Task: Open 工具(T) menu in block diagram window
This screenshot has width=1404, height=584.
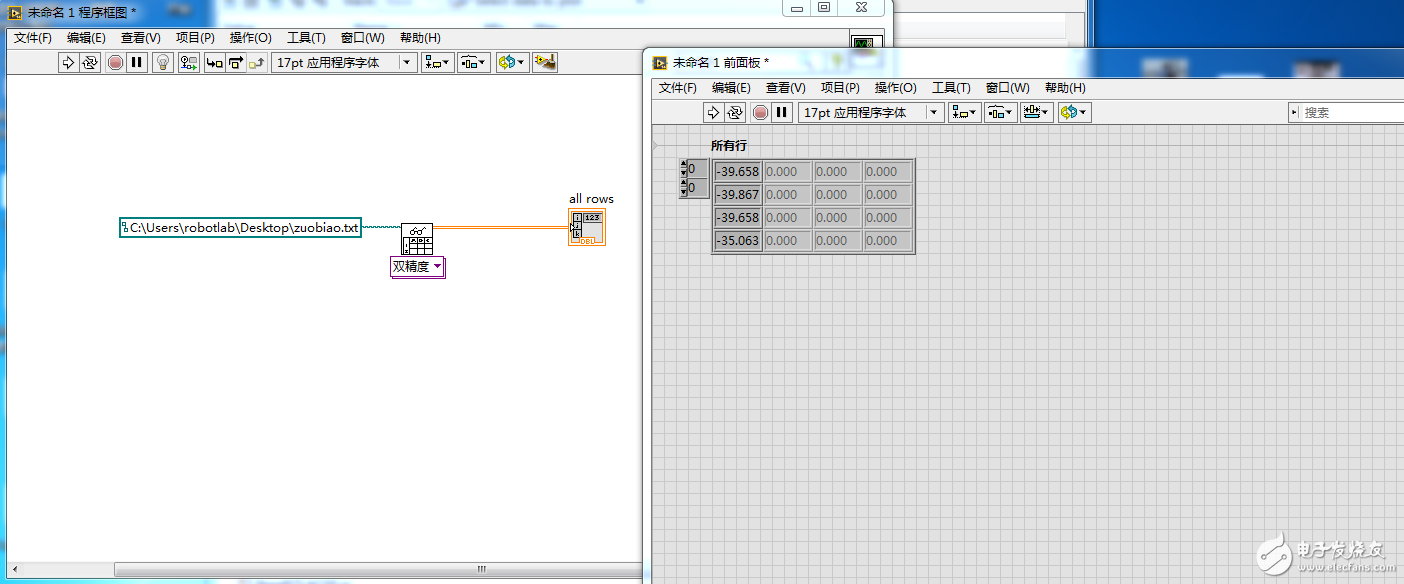Action: point(306,38)
